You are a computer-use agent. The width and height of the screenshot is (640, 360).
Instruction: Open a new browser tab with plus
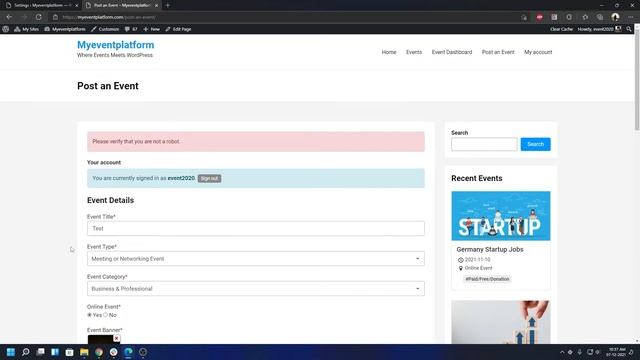pyautogui.click(x=167, y=5)
